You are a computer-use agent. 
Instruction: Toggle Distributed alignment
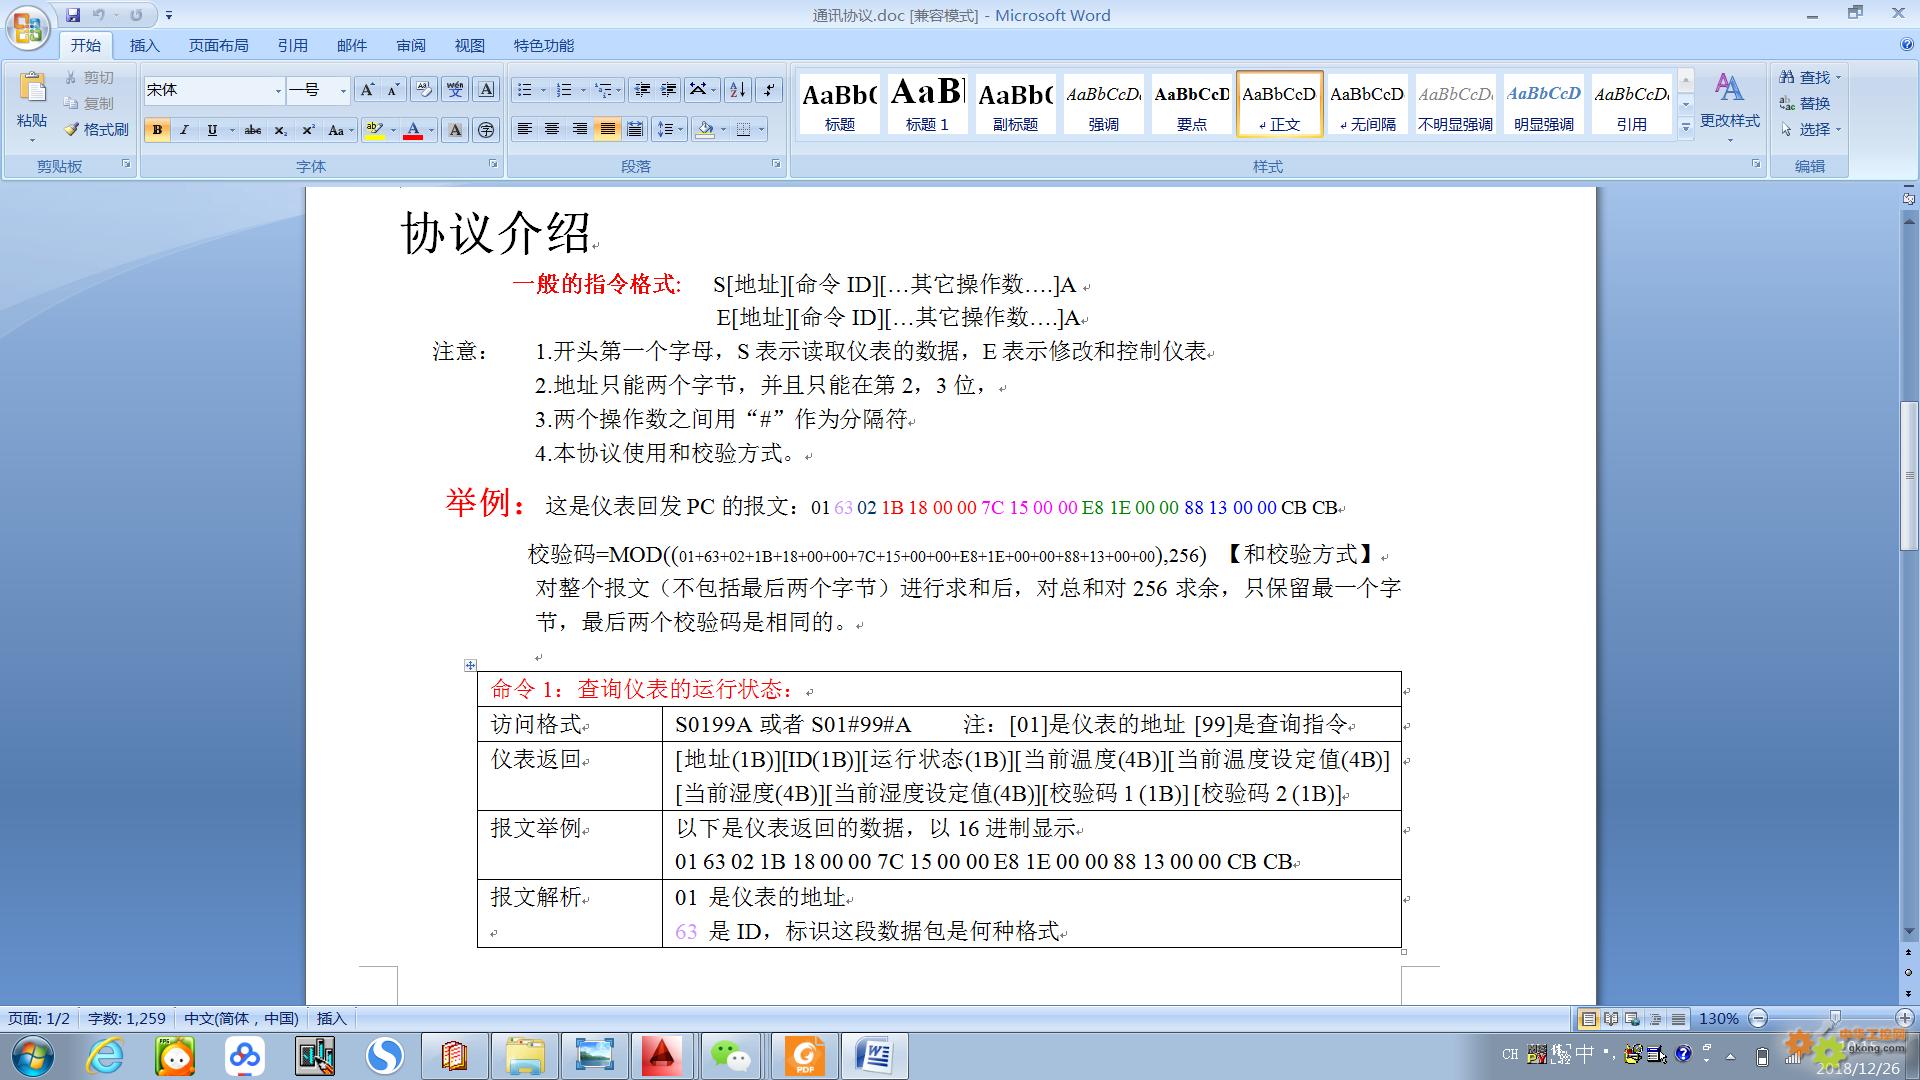tap(635, 129)
